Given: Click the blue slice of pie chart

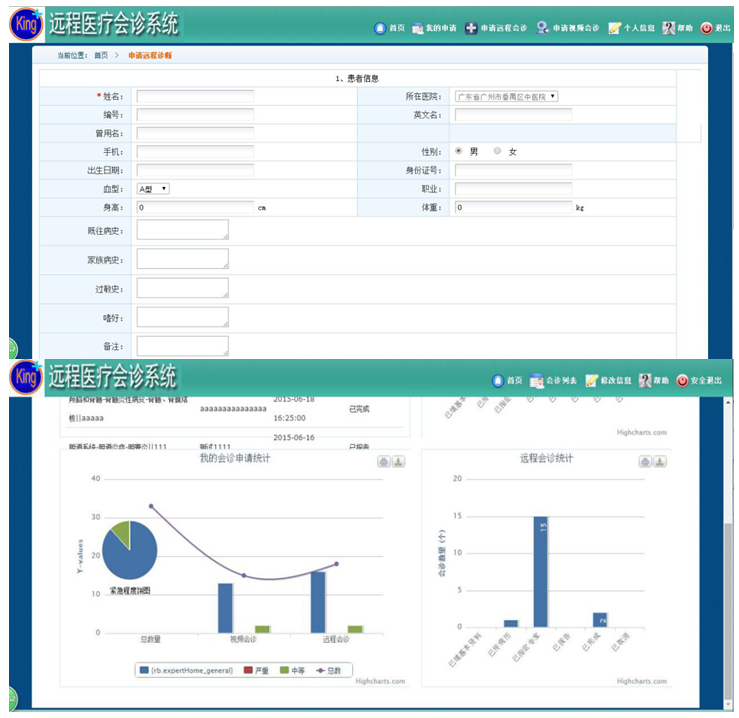Looking at the screenshot, I should click(129, 562).
